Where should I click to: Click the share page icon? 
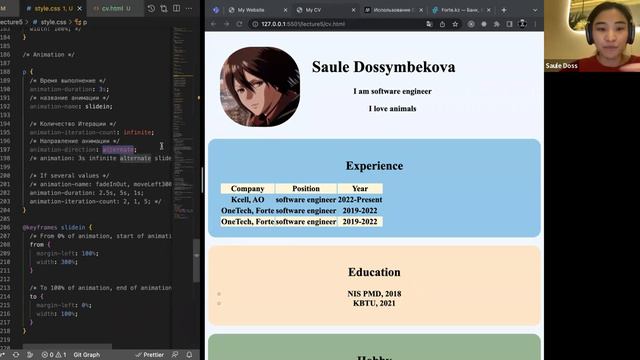[x=442, y=24]
